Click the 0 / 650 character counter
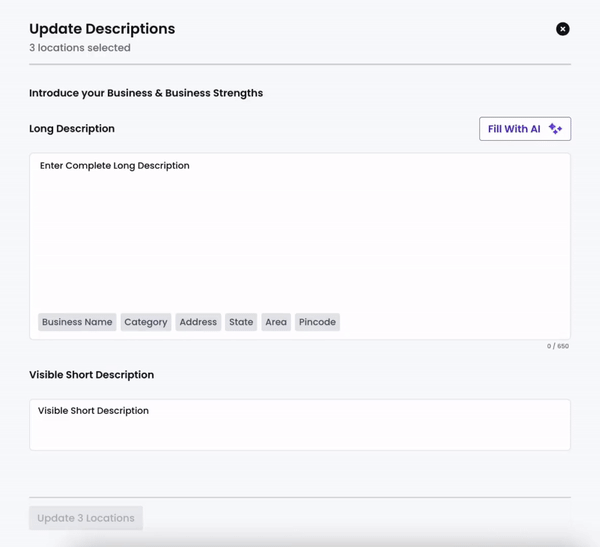 pos(558,346)
